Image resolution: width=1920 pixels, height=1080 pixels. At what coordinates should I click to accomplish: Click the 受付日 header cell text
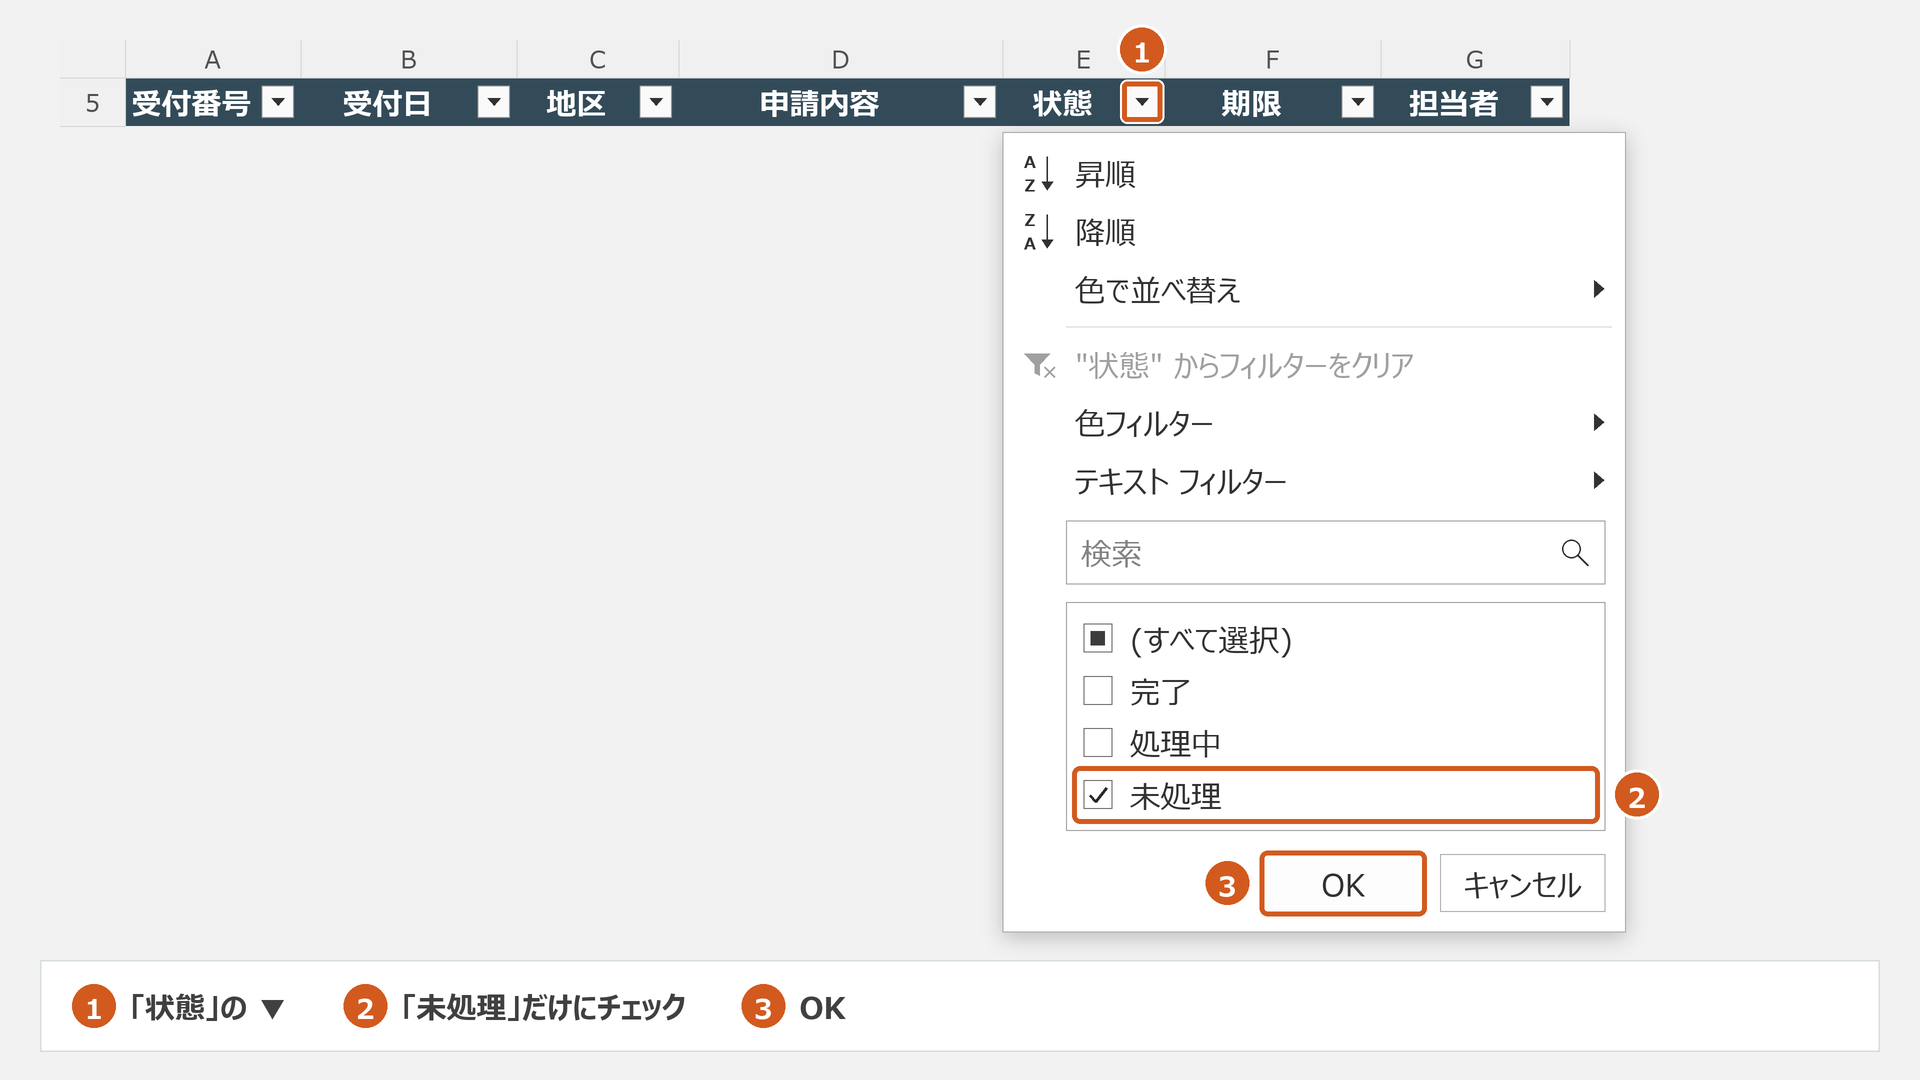point(387,103)
